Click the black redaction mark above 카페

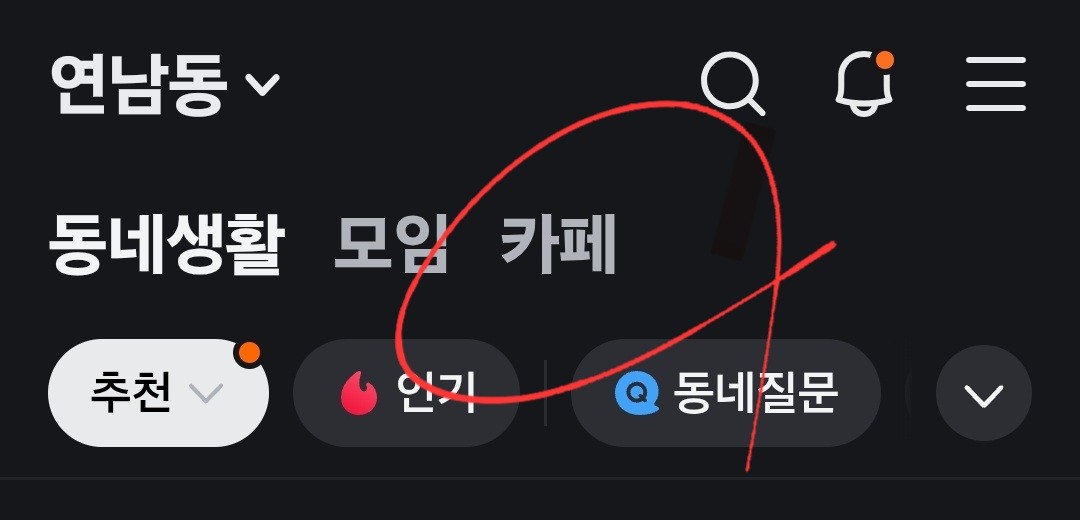[742, 192]
